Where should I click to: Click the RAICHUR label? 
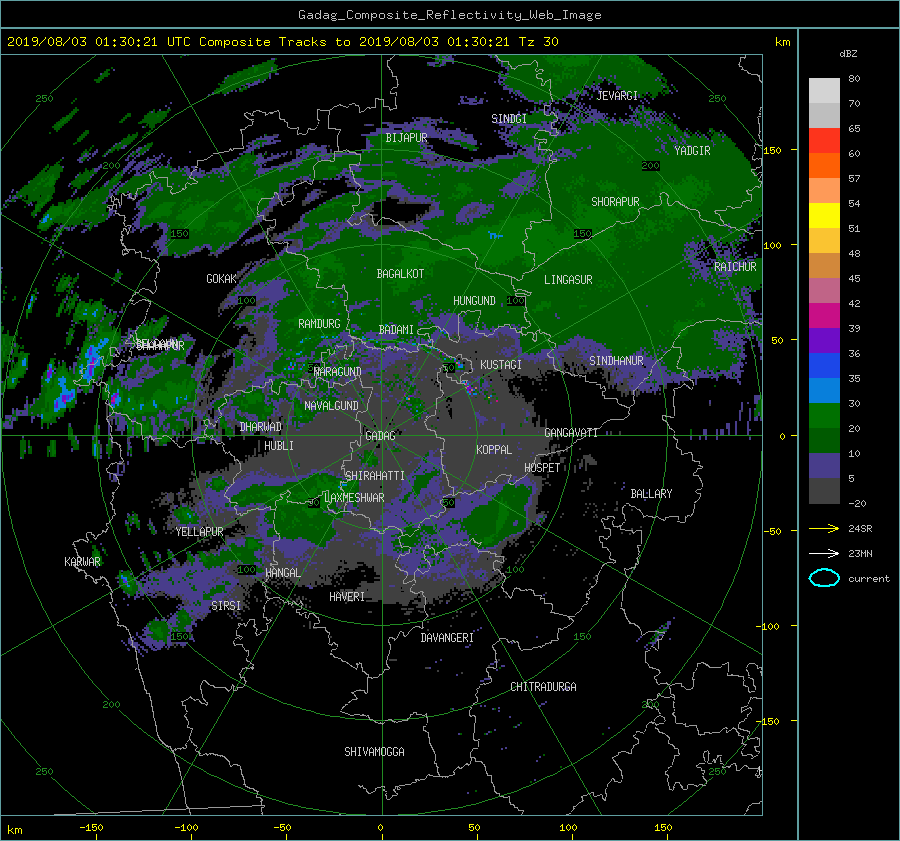tap(735, 267)
